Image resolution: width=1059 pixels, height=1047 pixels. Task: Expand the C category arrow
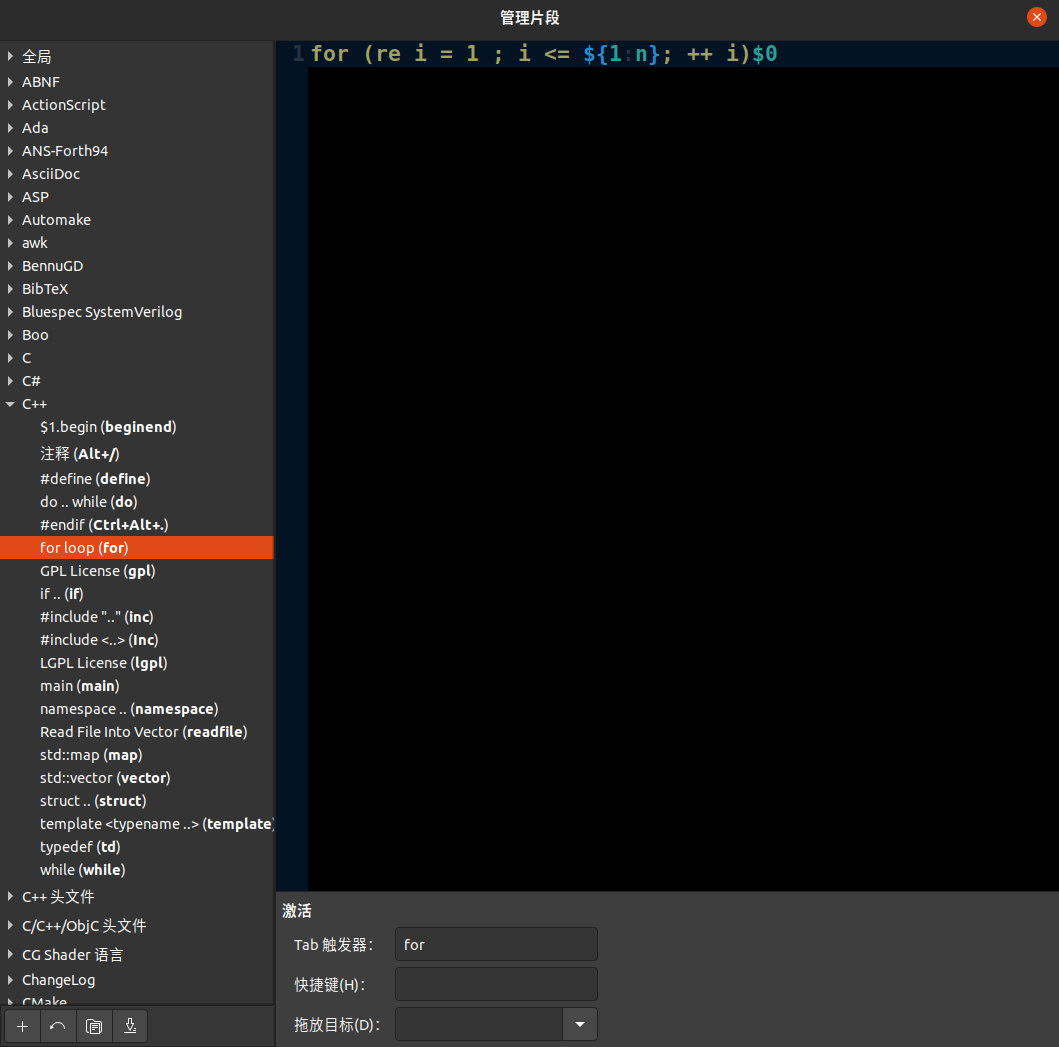point(10,357)
